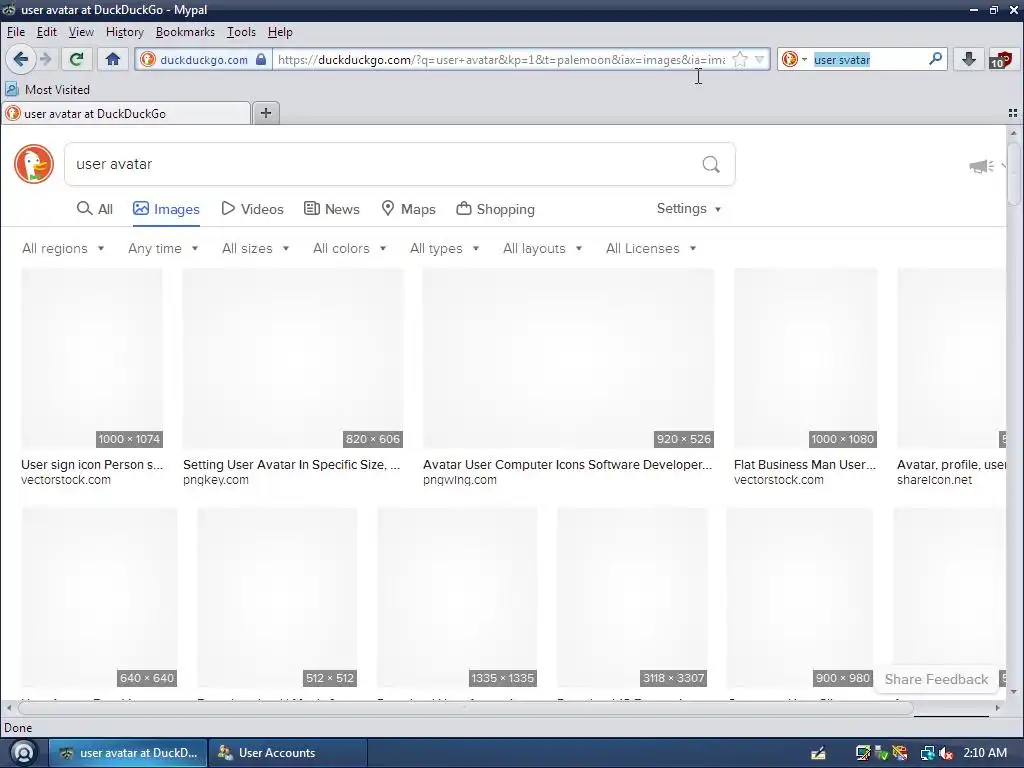The width and height of the screenshot is (1024, 768).
Task: Click the muted speaker icon in system tray
Action: (946, 754)
